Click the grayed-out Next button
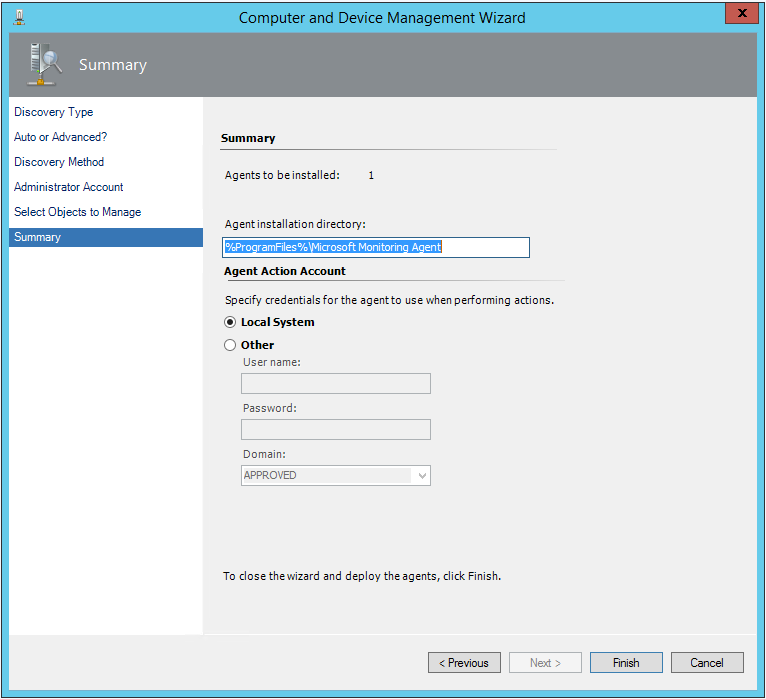The height and width of the screenshot is (699, 766). pos(545,663)
